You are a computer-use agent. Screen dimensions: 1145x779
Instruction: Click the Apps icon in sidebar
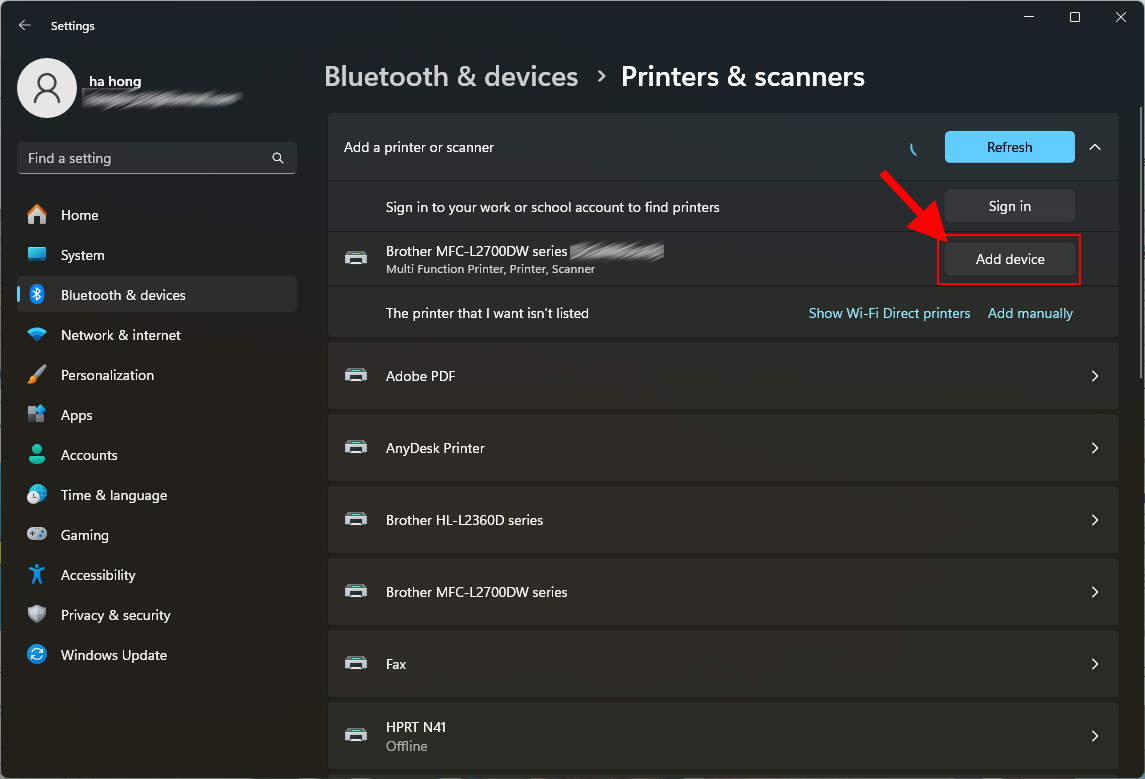pos(37,415)
